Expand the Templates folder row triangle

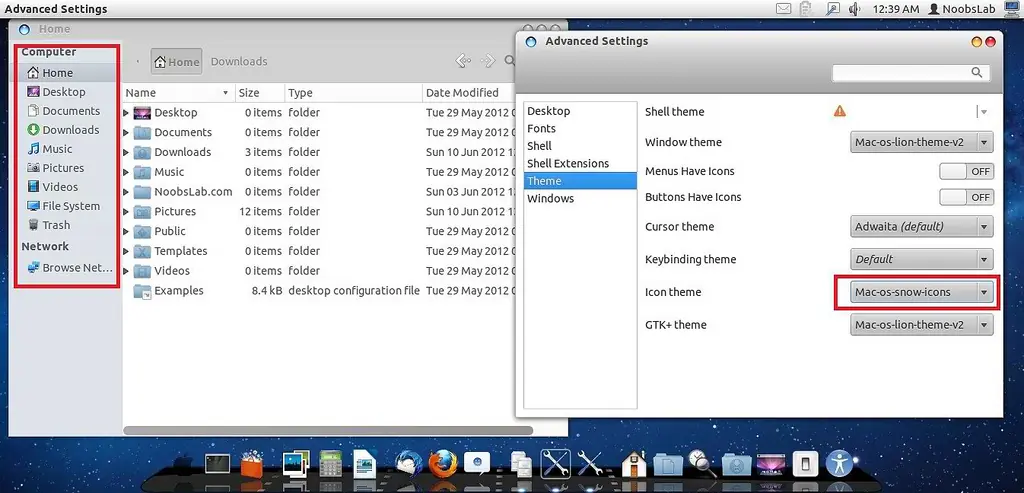[x=126, y=251]
